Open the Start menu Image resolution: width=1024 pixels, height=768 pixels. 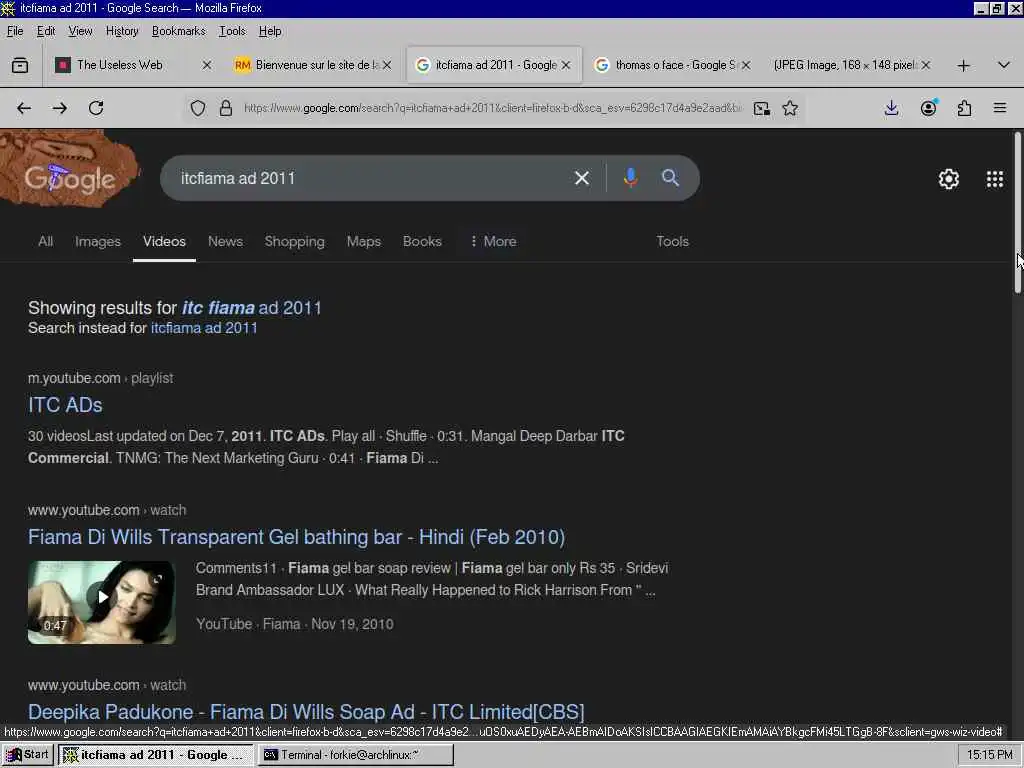click(27, 755)
